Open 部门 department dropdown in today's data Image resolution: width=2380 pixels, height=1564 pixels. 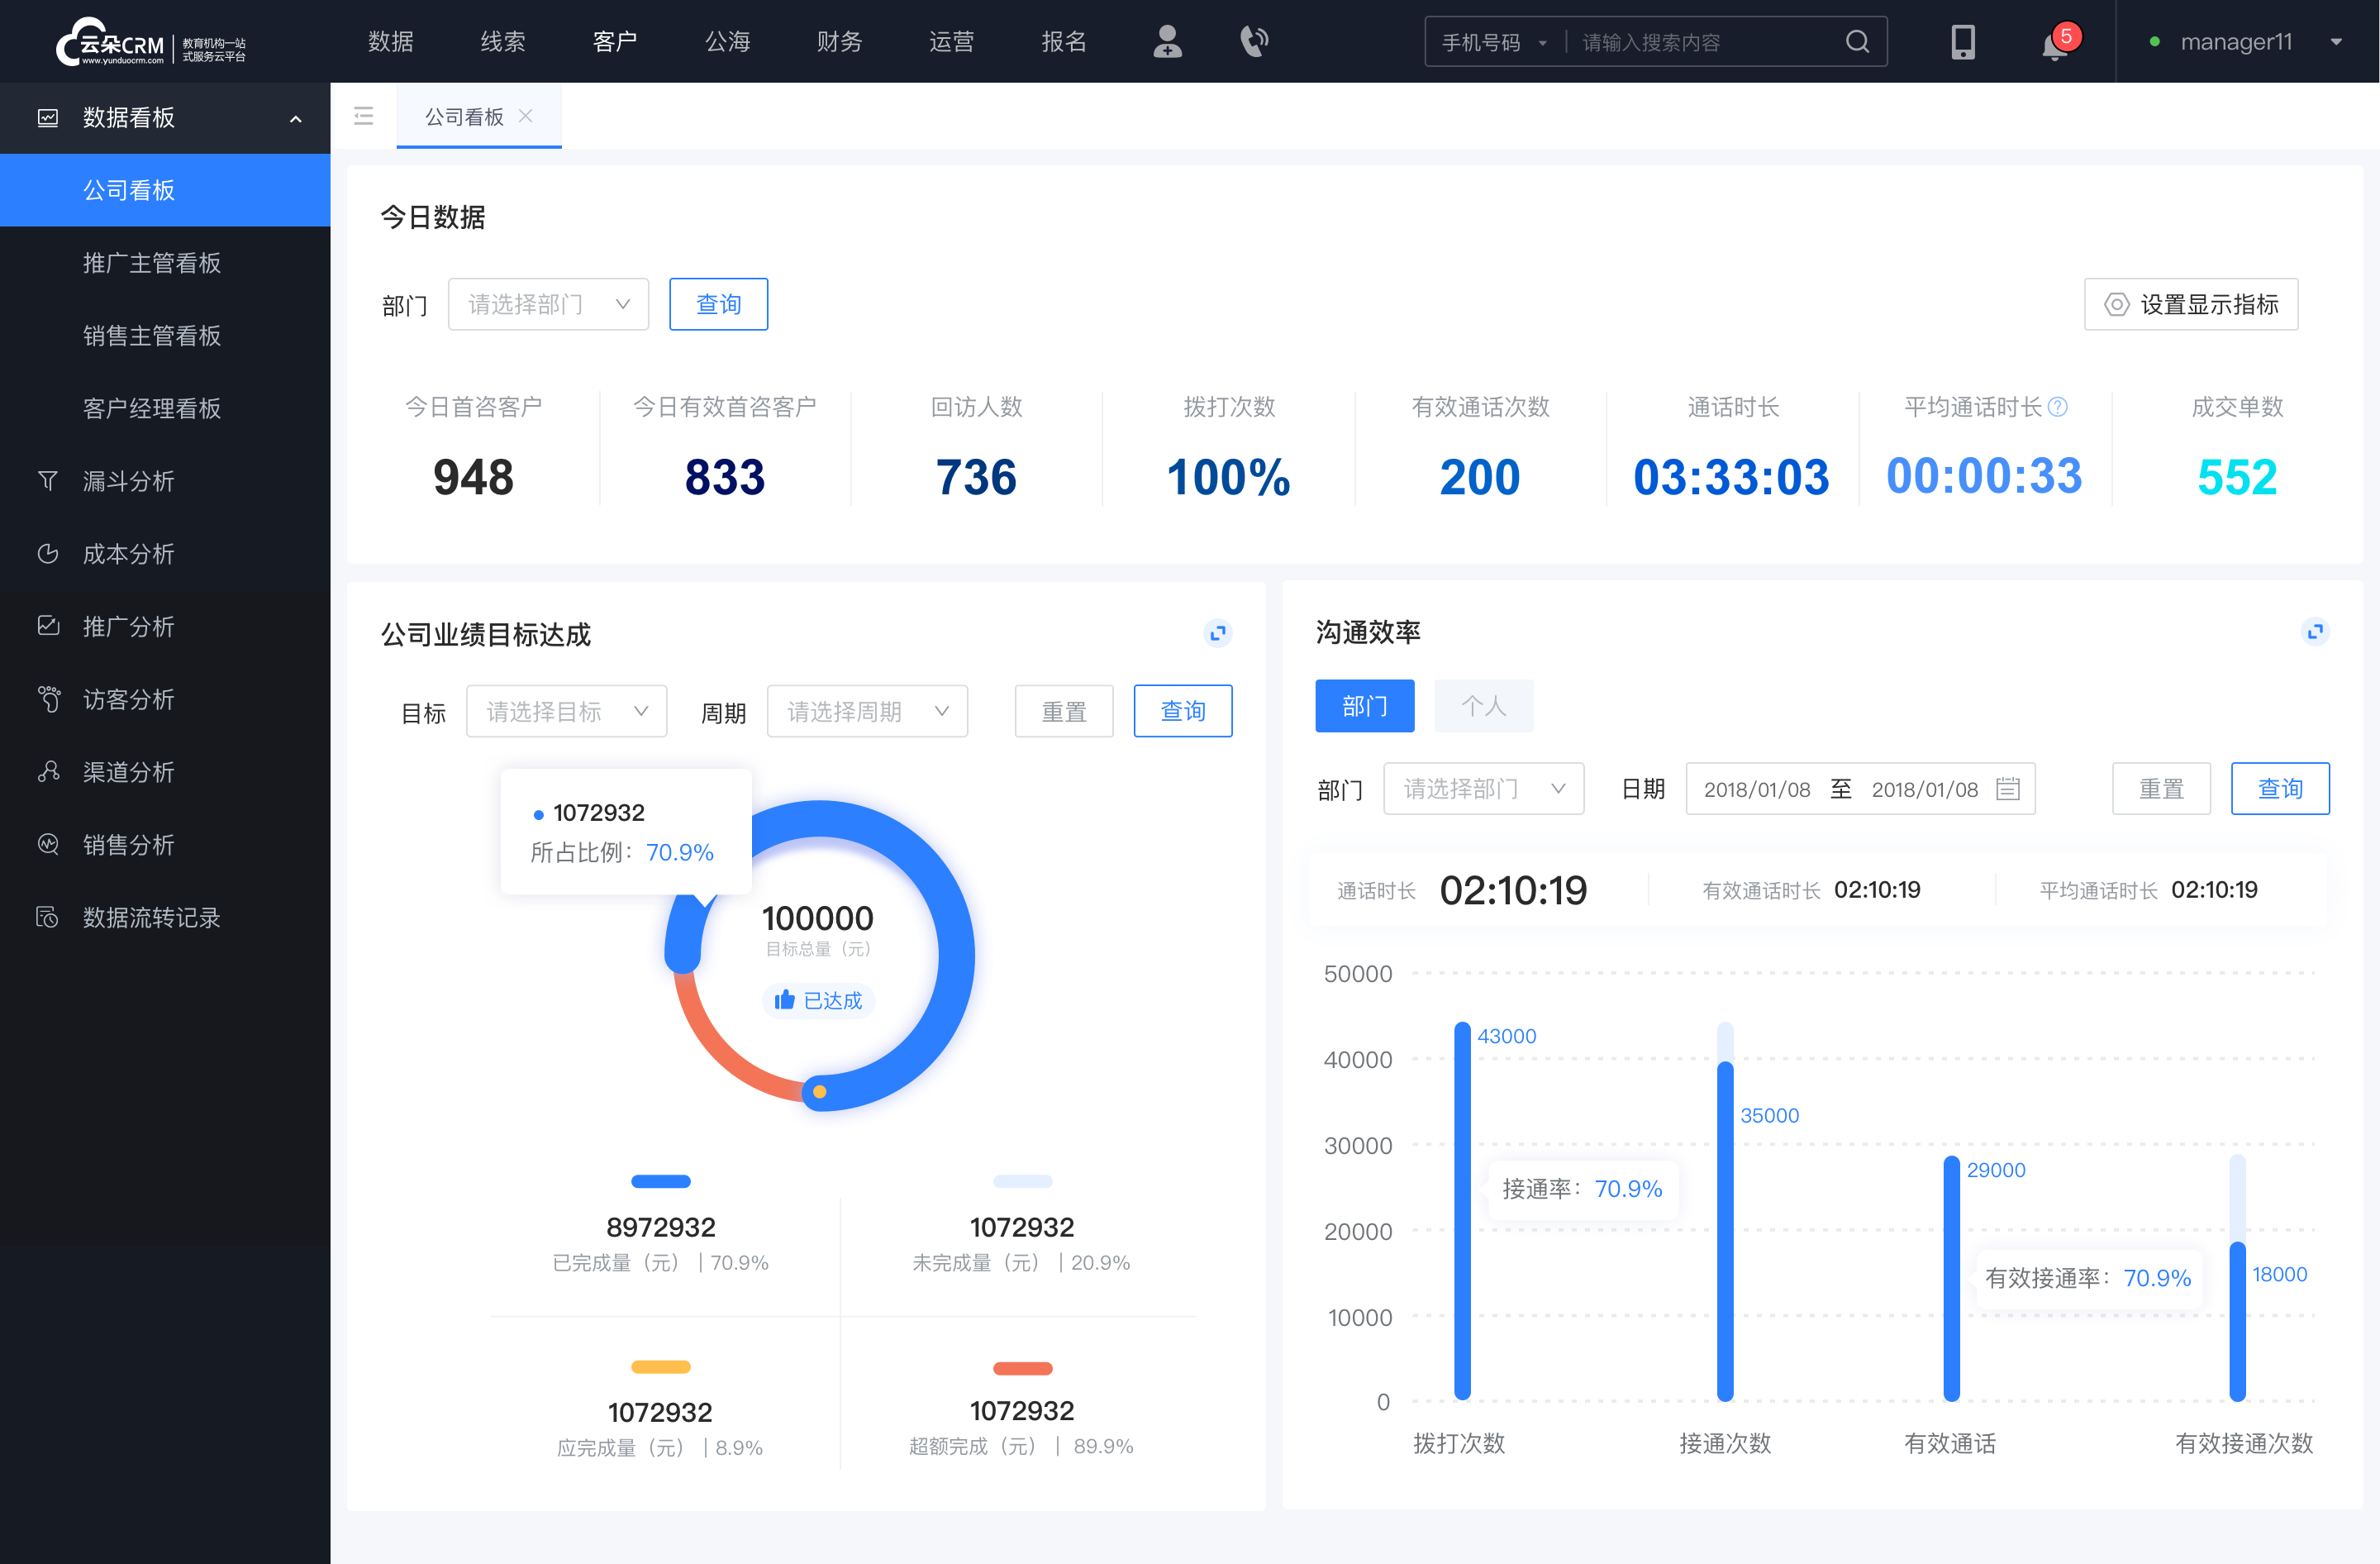coord(545,303)
